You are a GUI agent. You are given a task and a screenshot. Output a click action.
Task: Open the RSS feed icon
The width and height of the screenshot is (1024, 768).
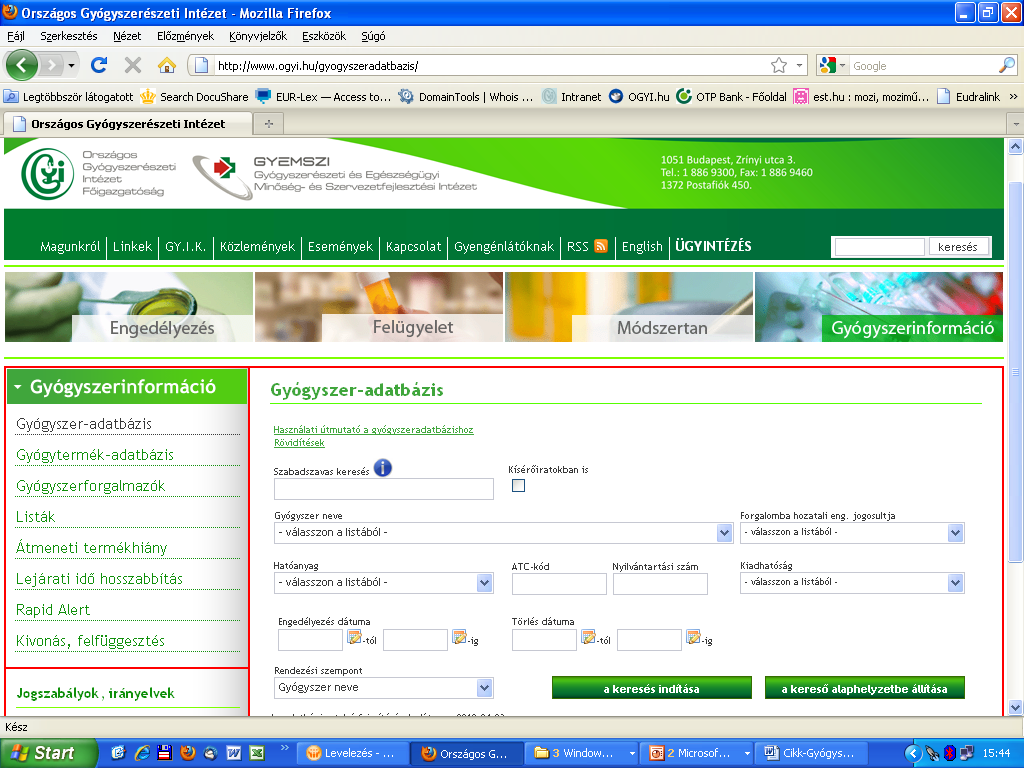tap(601, 246)
